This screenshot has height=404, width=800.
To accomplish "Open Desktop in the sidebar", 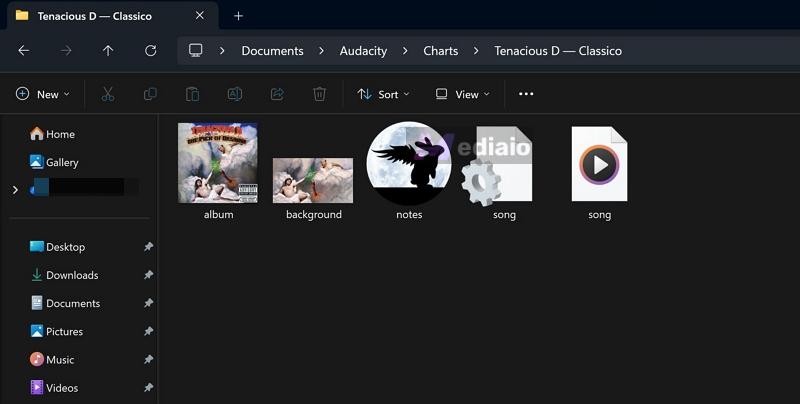I will pos(57,247).
